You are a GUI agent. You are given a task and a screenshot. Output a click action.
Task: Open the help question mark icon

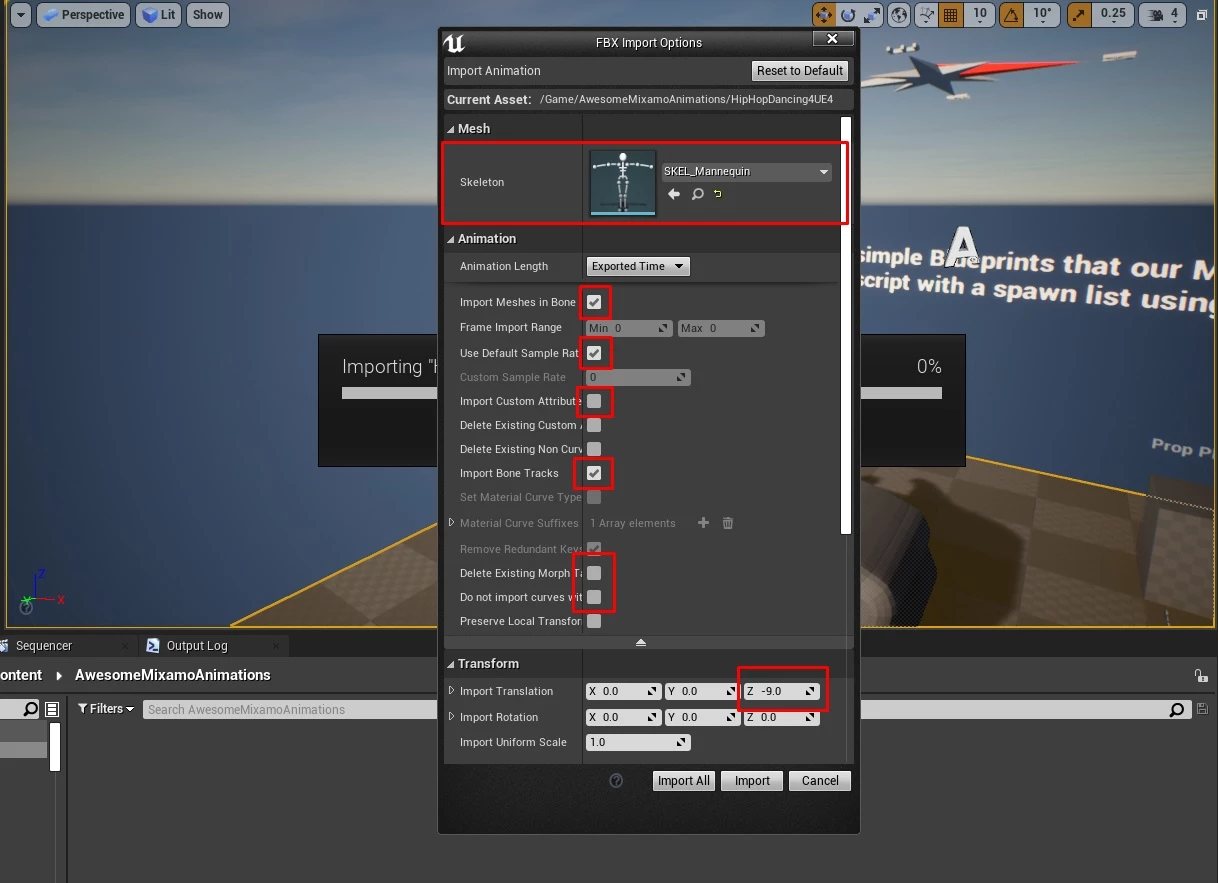(x=616, y=781)
